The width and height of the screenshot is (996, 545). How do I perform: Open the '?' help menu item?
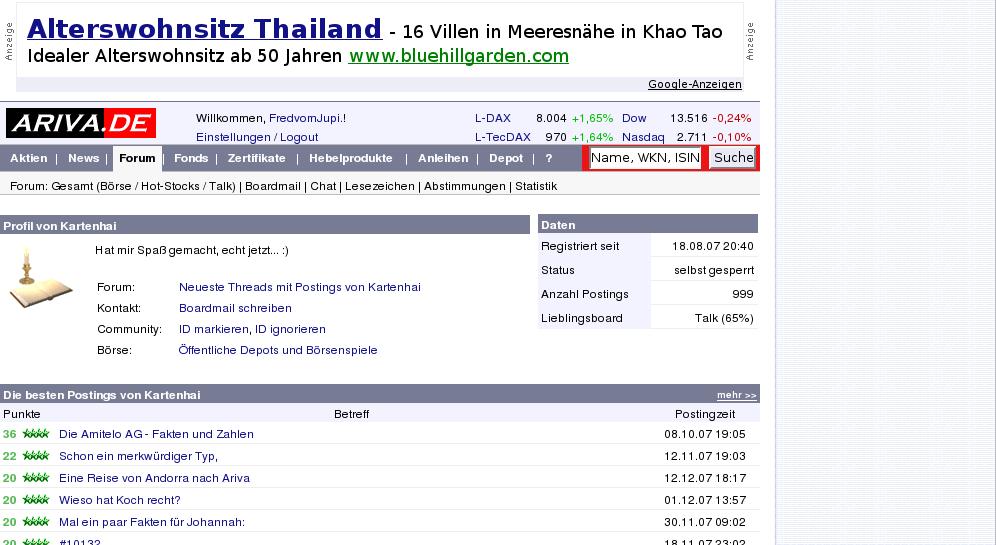(549, 158)
